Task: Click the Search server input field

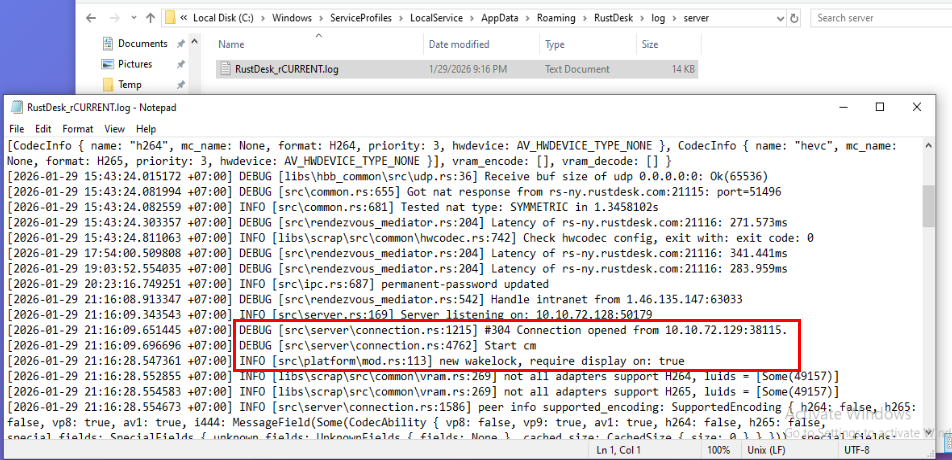Action: tap(880, 18)
